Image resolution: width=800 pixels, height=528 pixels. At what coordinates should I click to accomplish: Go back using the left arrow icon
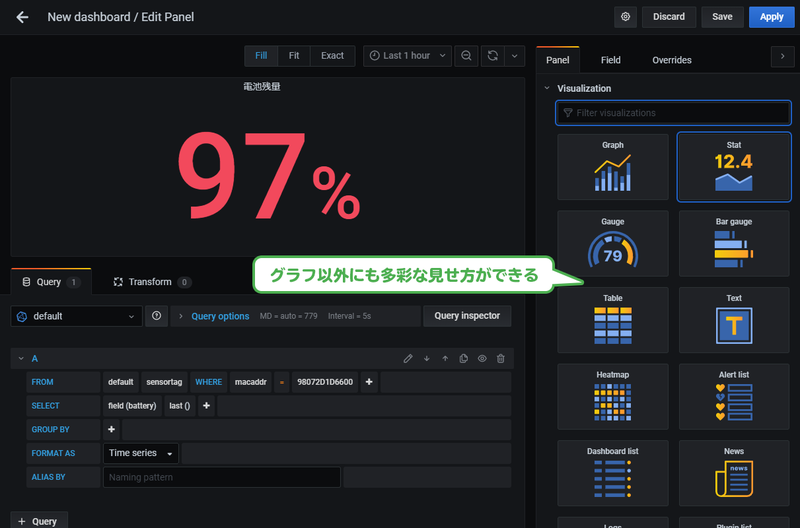tap(22, 17)
